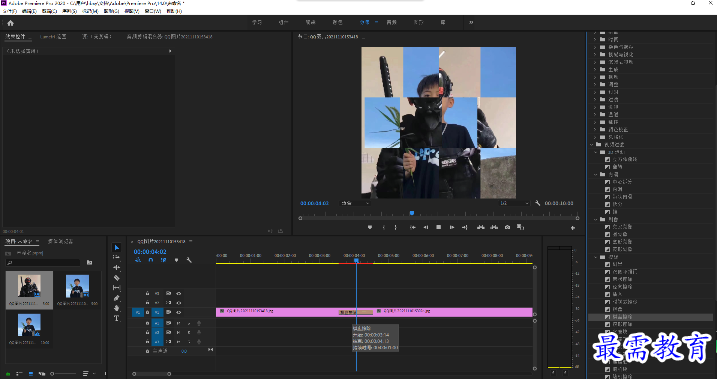Click the Home icon in the top bar
717x379 pixels.
point(11,23)
